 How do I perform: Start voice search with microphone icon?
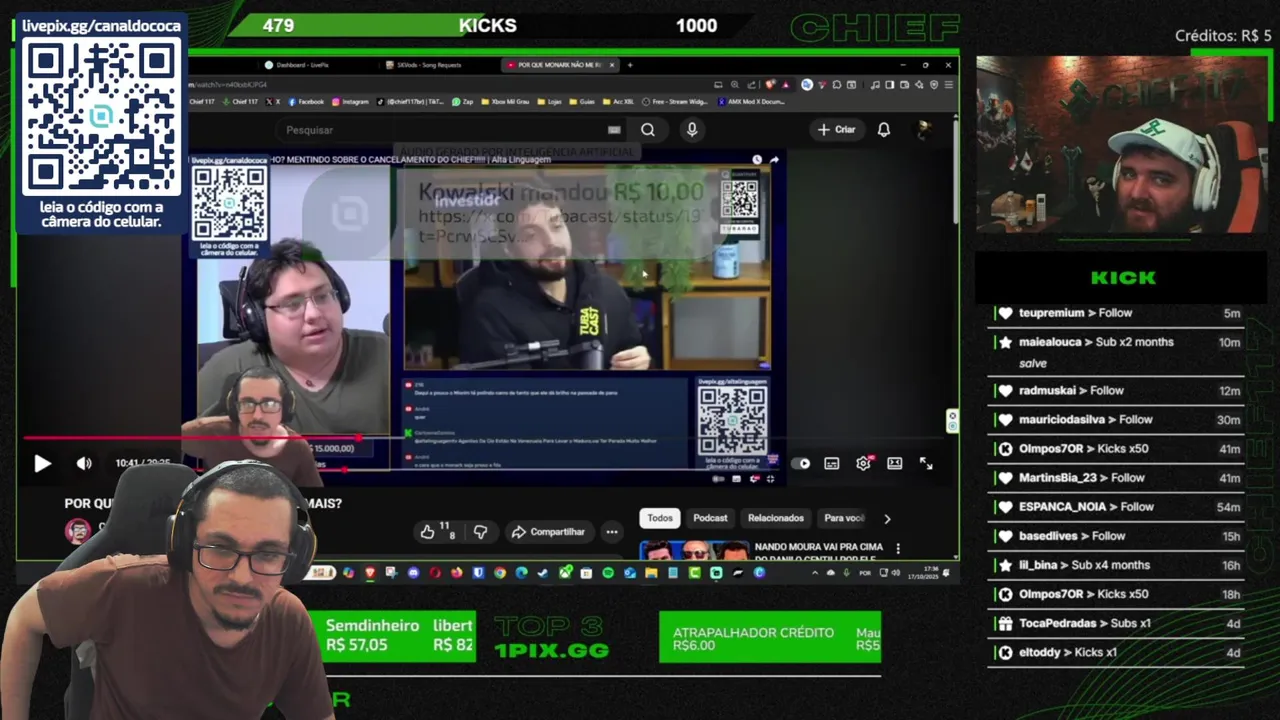(x=692, y=130)
